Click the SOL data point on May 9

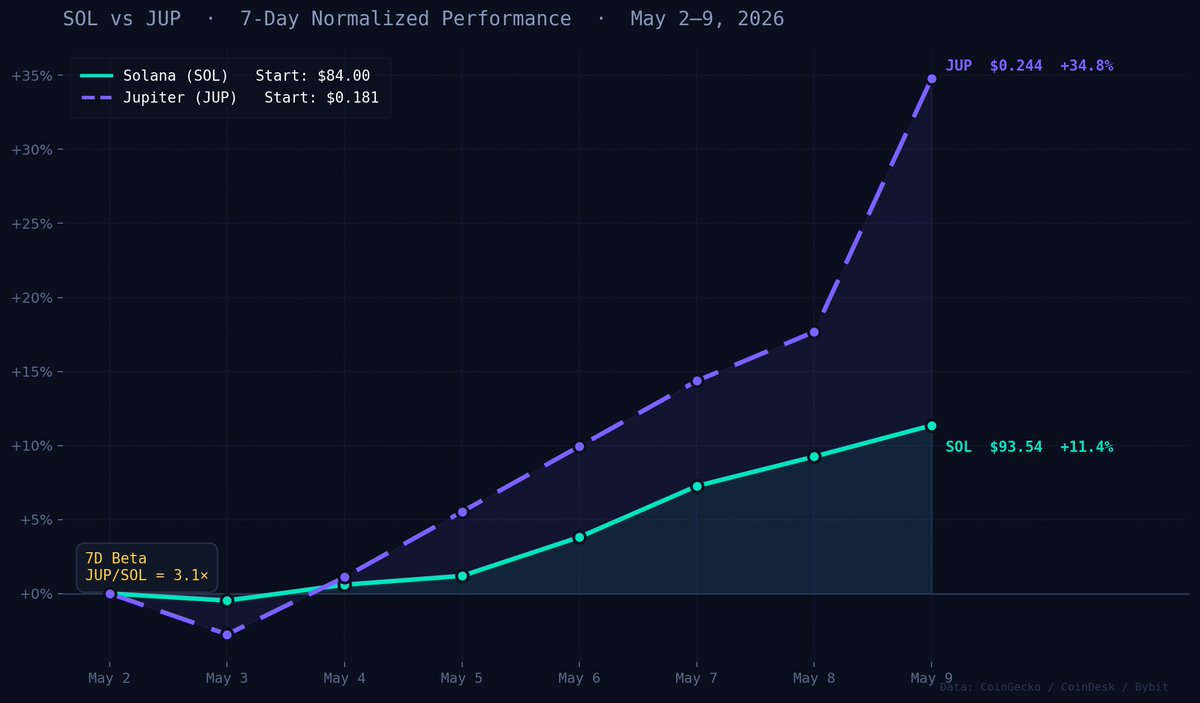[932, 426]
